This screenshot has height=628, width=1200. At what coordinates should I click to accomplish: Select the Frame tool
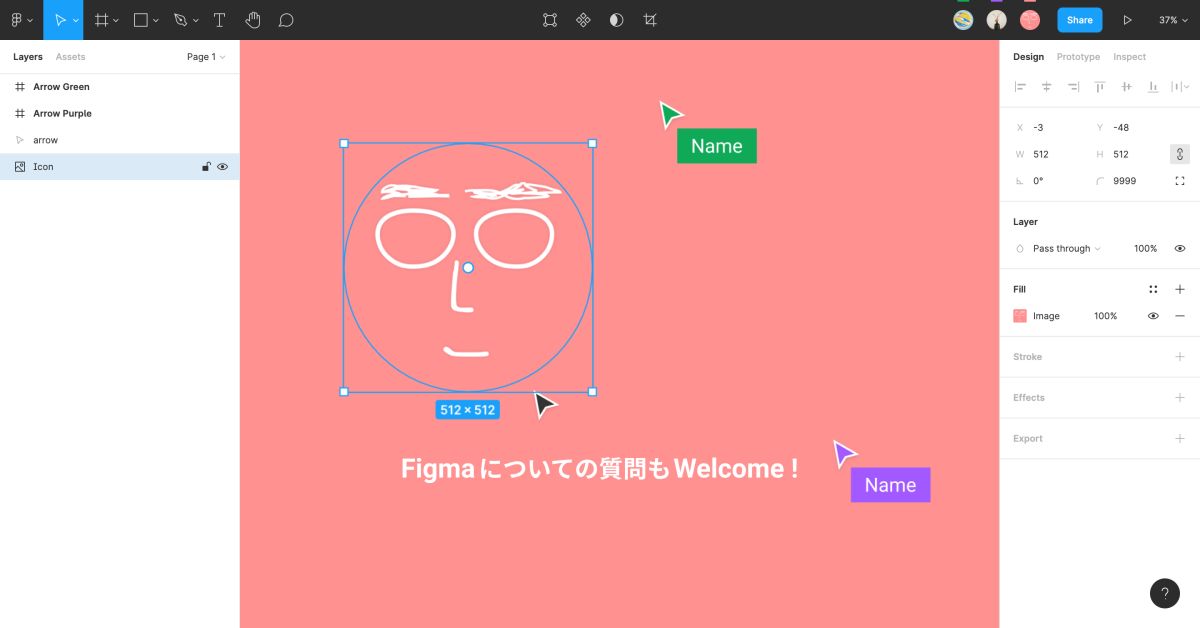click(x=99, y=19)
